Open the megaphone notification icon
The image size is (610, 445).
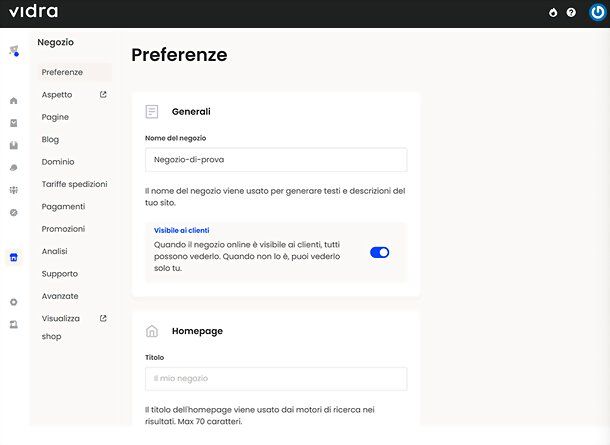tap(14, 51)
